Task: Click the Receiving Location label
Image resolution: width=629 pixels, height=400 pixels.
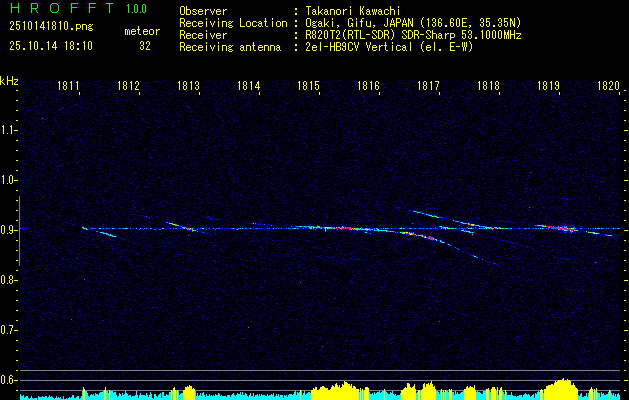Action: [233, 23]
